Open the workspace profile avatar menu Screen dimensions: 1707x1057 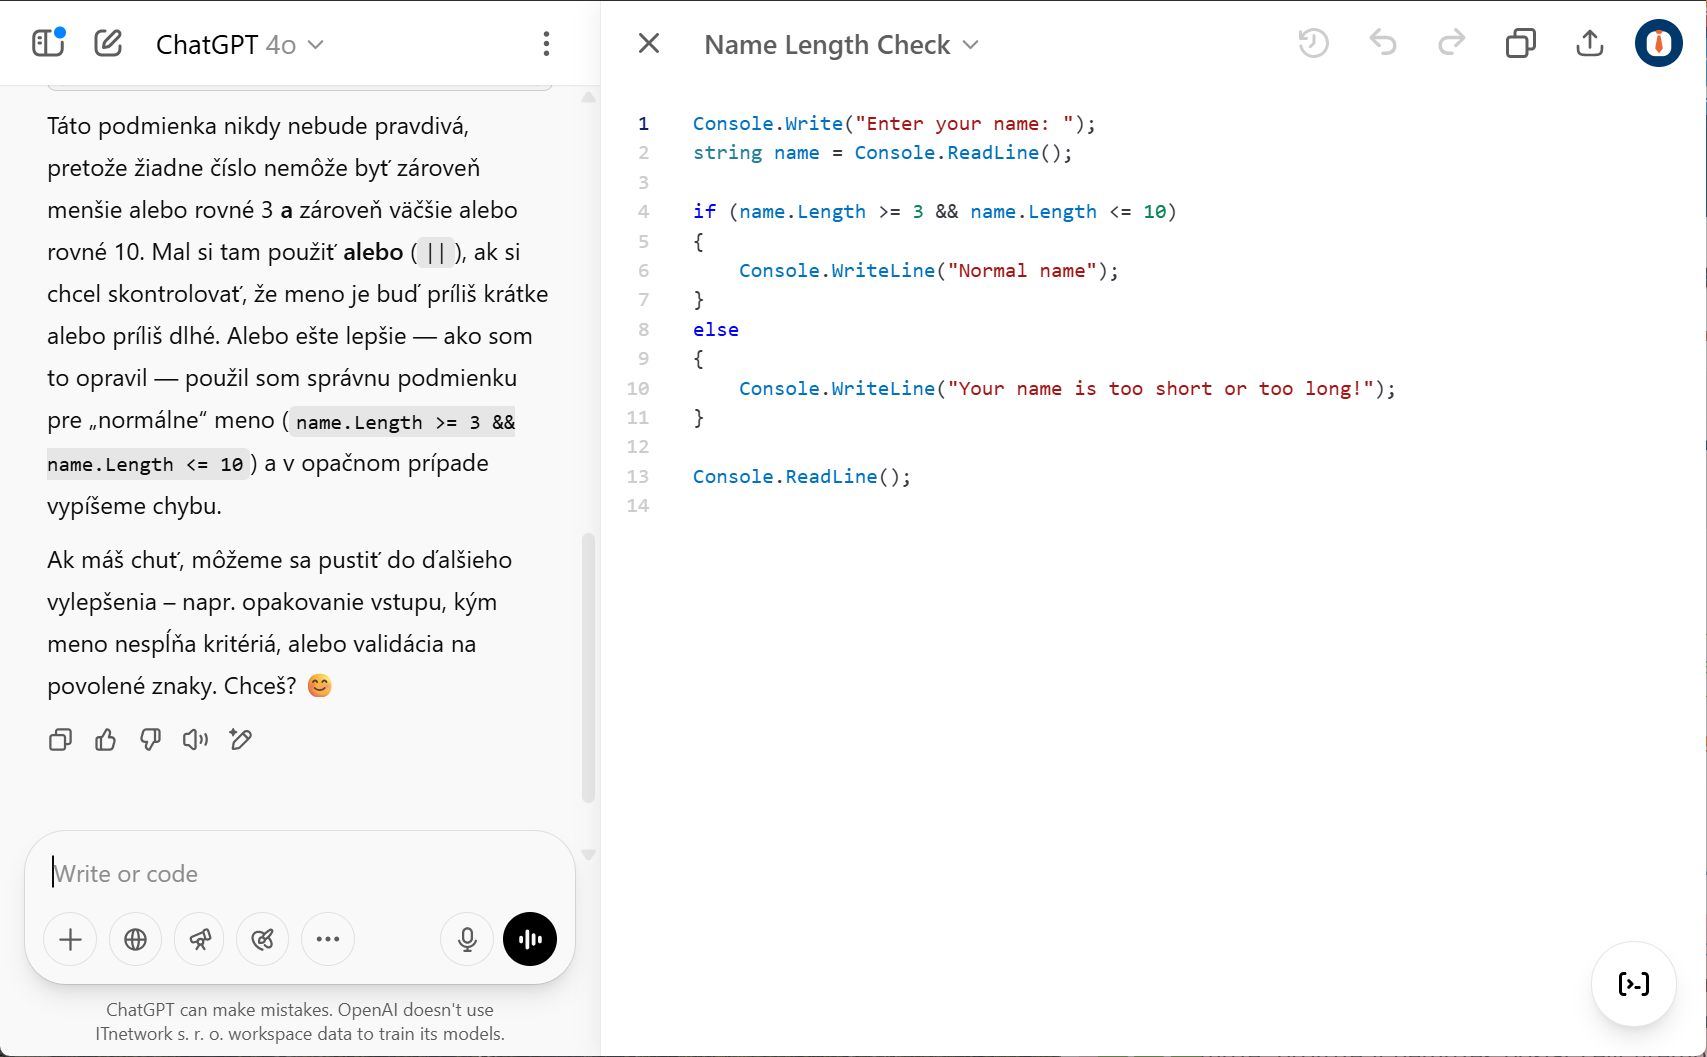click(1658, 43)
